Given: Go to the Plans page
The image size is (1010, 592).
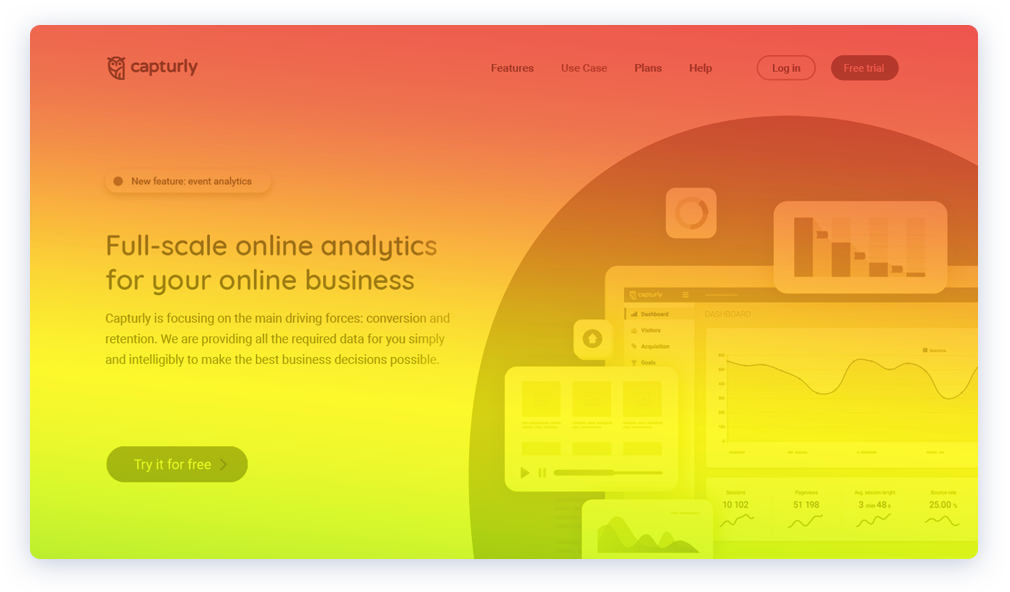Looking at the screenshot, I should (x=648, y=68).
